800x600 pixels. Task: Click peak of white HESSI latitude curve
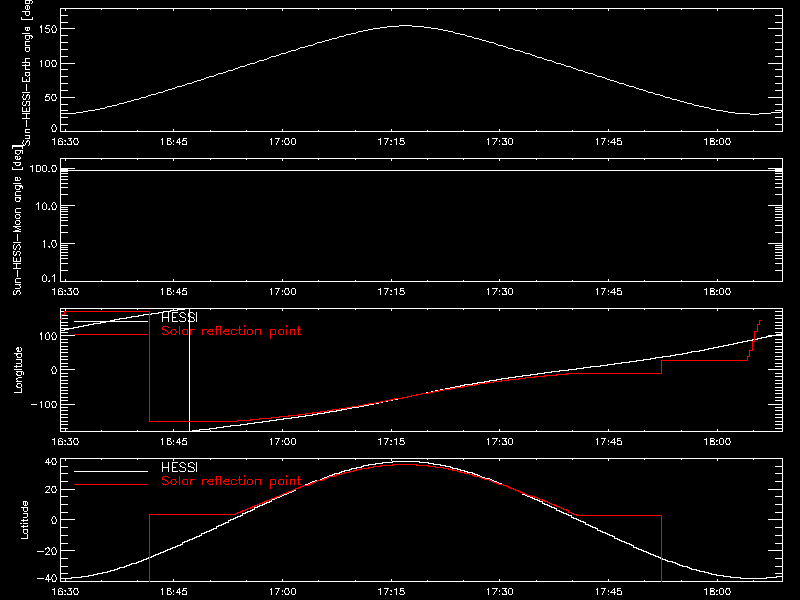(x=406, y=462)
